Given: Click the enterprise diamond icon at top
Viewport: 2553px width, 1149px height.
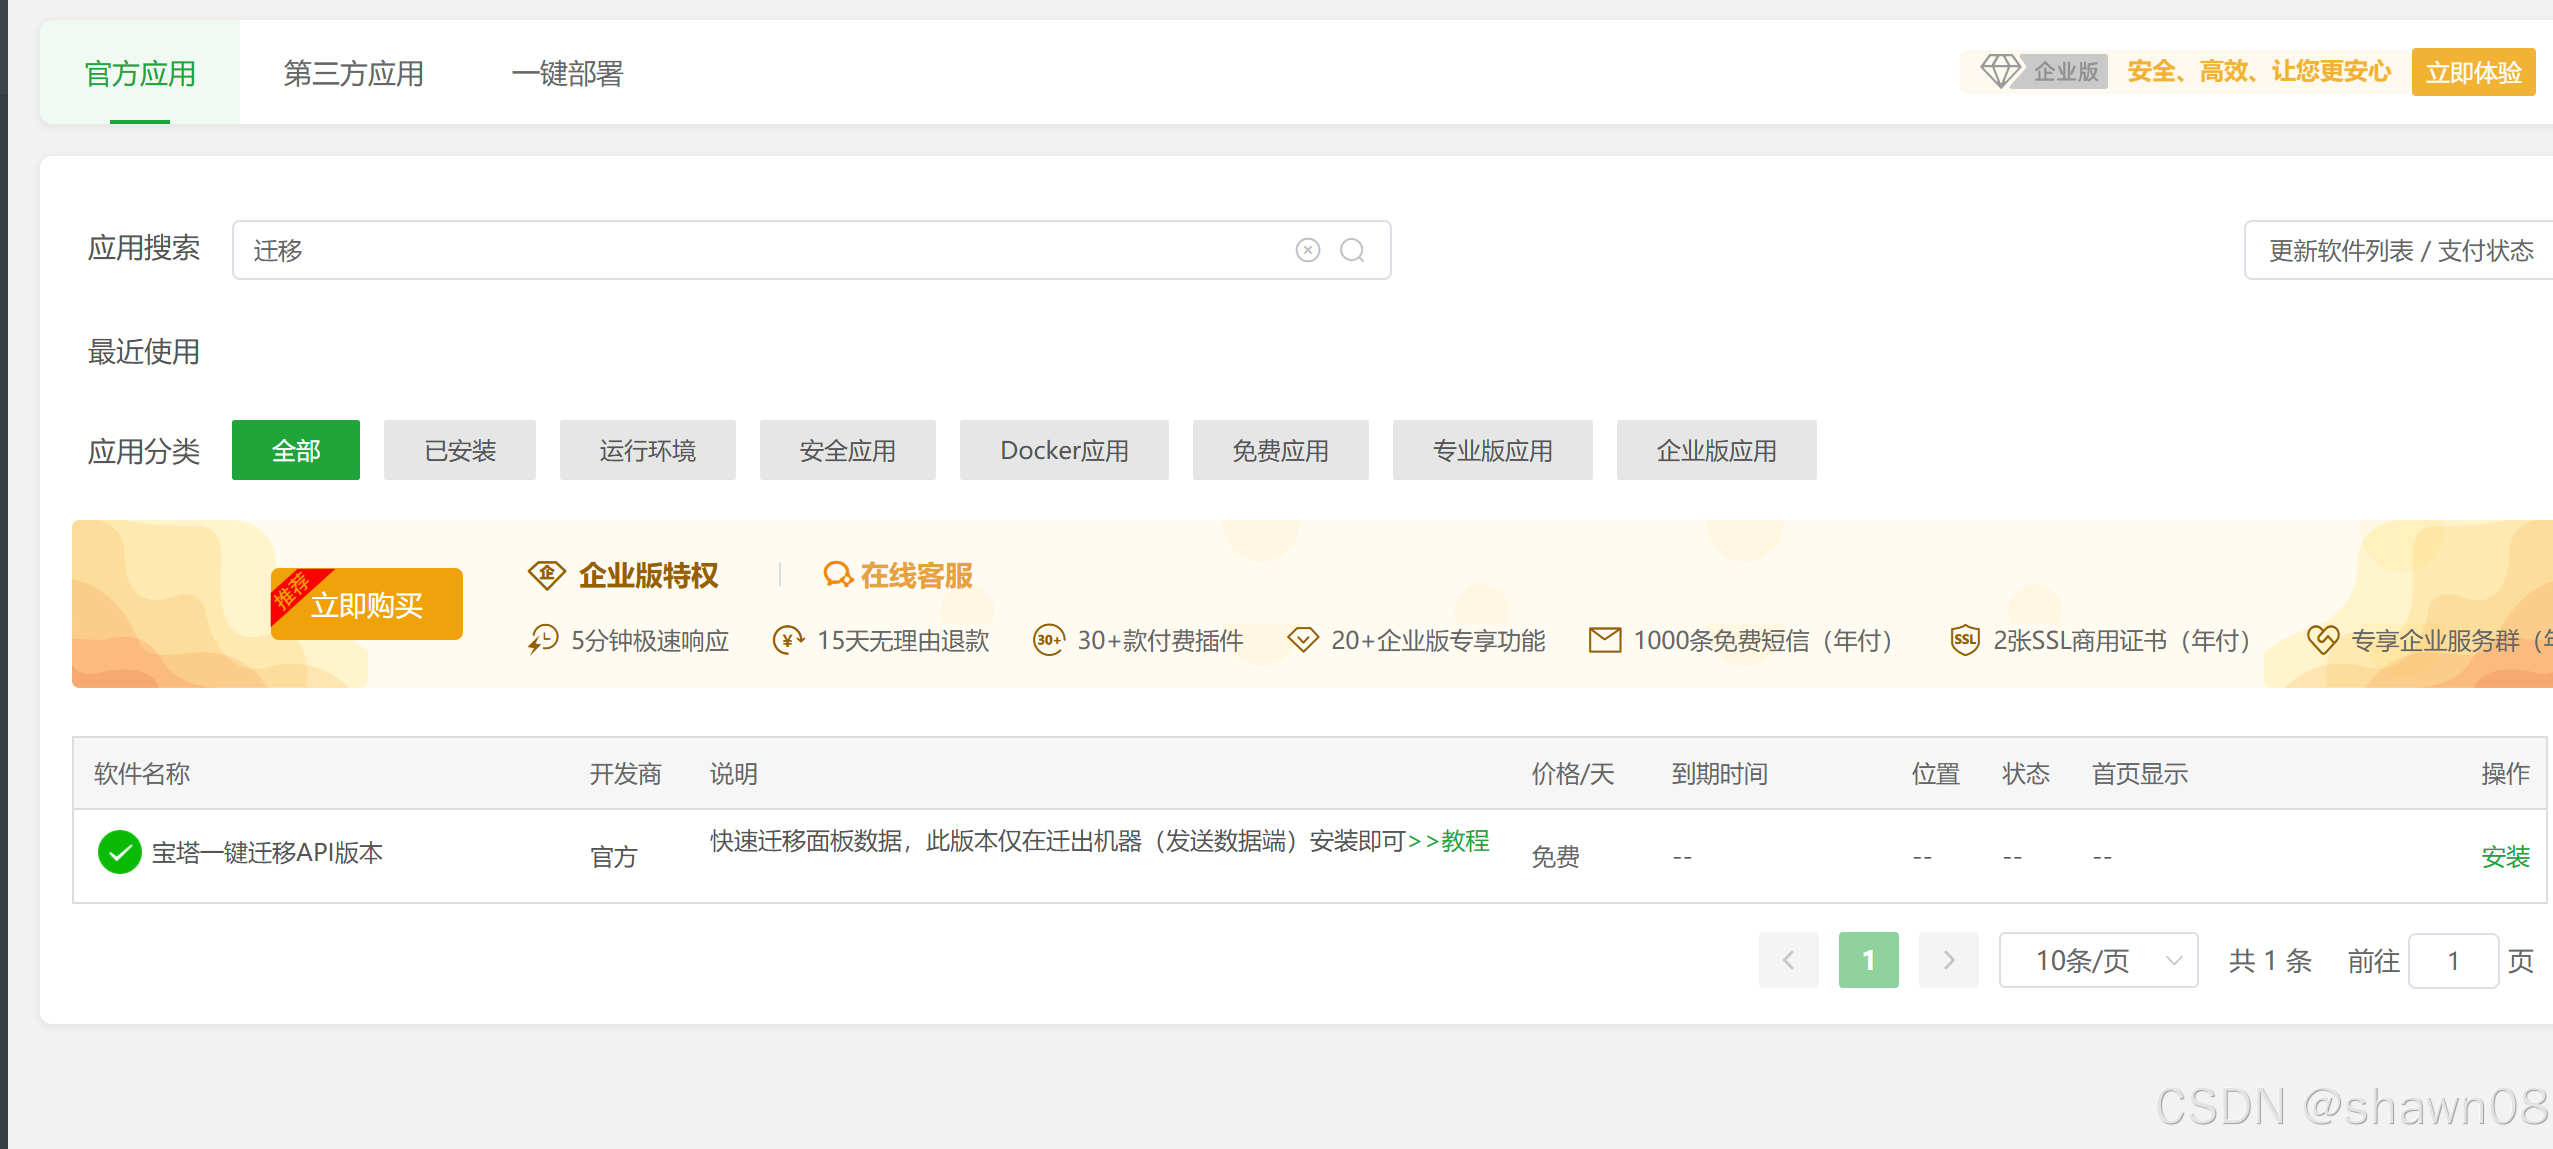Looking at the screenshot, I should tap(2000, 71).
